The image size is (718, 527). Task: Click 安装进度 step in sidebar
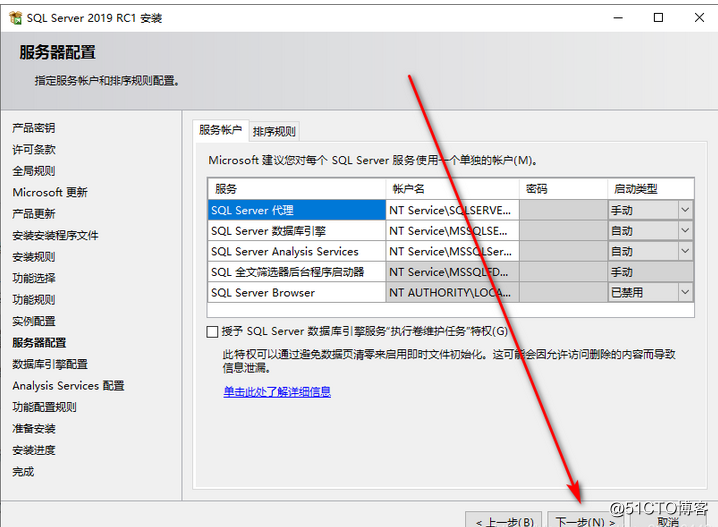click(x=34, y=450)
